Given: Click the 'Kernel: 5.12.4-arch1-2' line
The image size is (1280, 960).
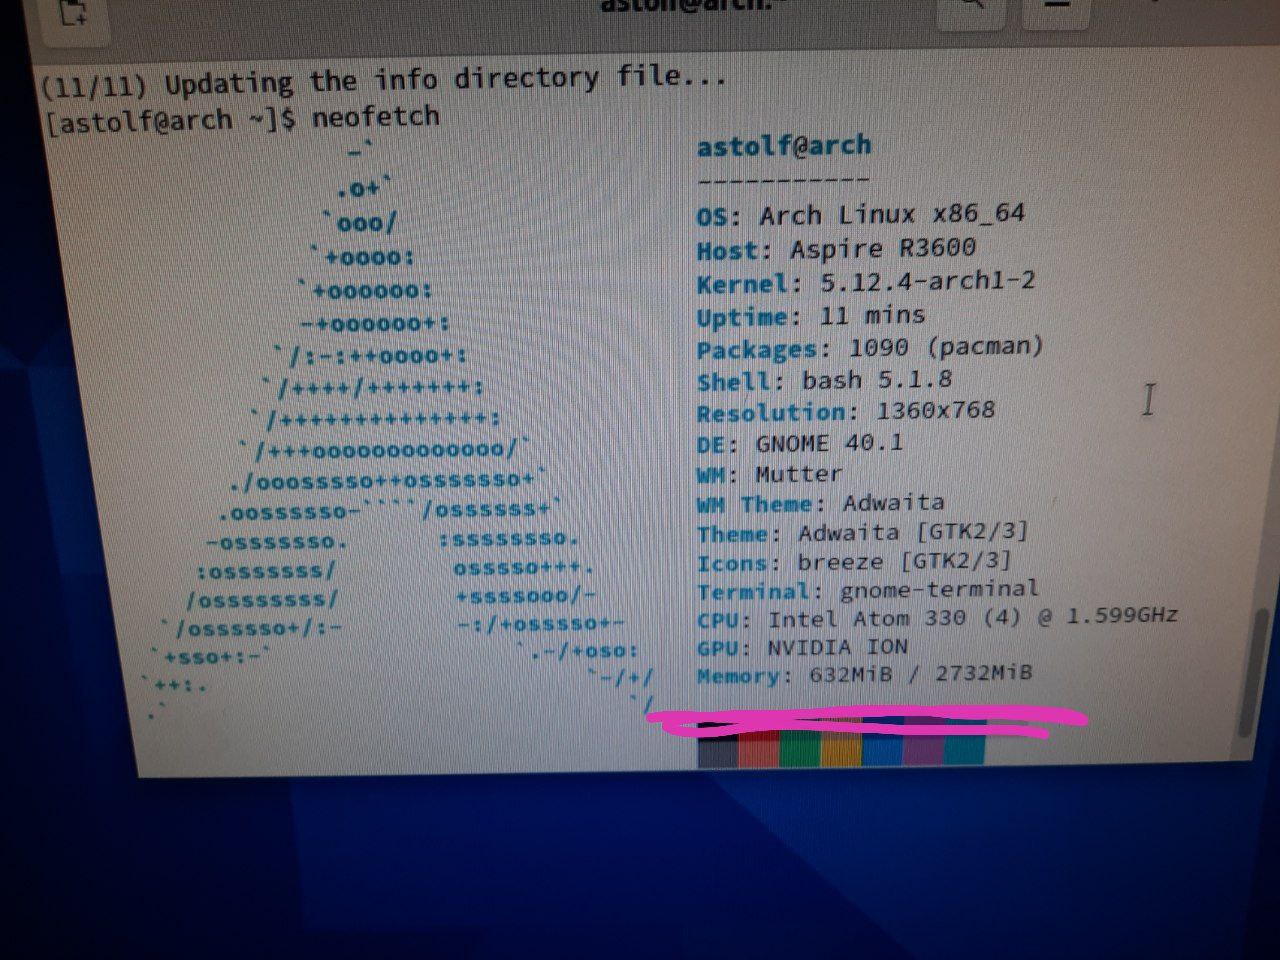Looking at the screenshot, I should (x=866, y=282).
